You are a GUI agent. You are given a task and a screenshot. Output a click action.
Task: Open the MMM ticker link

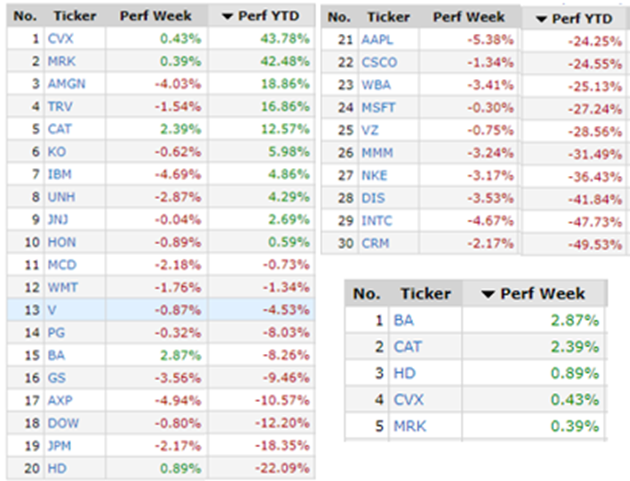coord(377,153)
